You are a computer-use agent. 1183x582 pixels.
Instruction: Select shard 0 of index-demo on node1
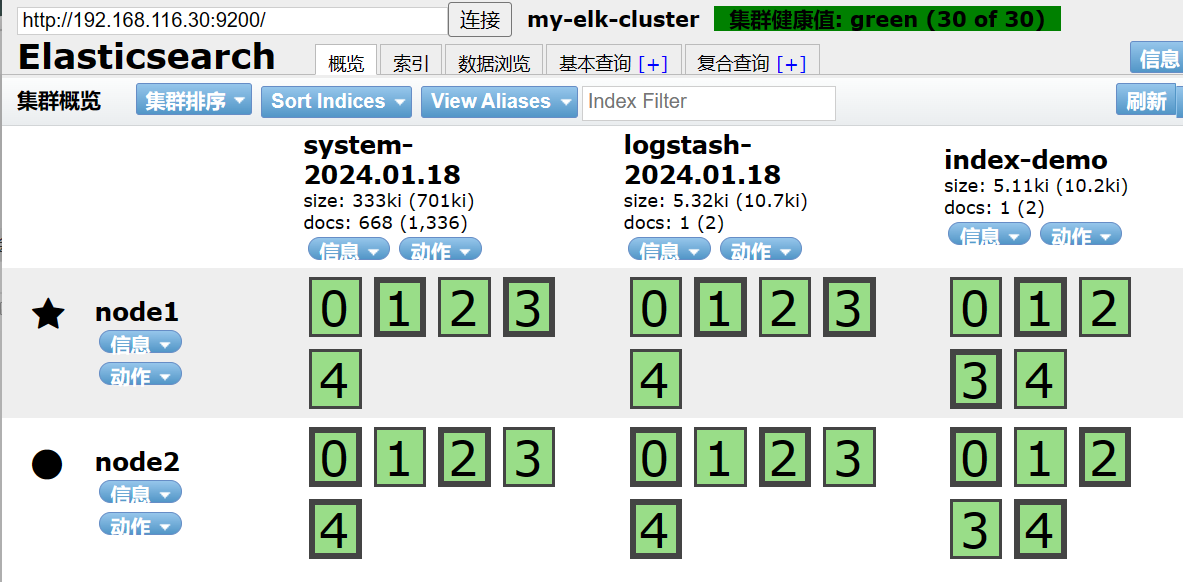(976, 307)
